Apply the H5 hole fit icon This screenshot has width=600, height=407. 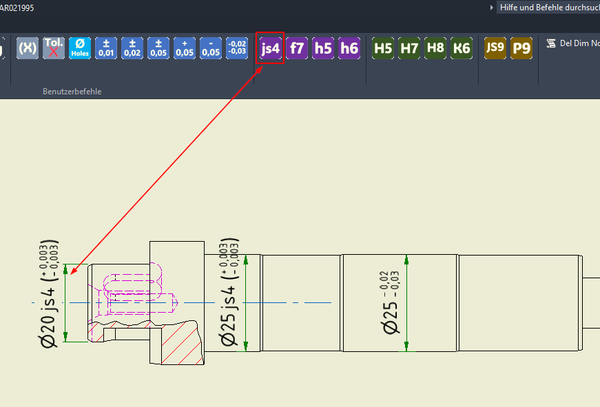(383, 48)
